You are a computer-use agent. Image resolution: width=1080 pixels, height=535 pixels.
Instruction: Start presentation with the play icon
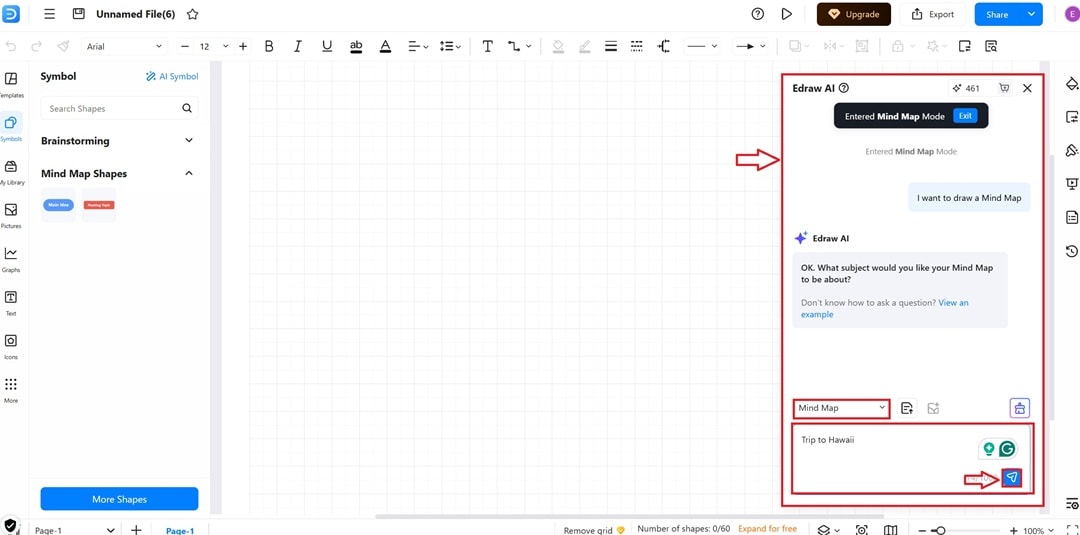pyautogui.click(x=787, y=14)
